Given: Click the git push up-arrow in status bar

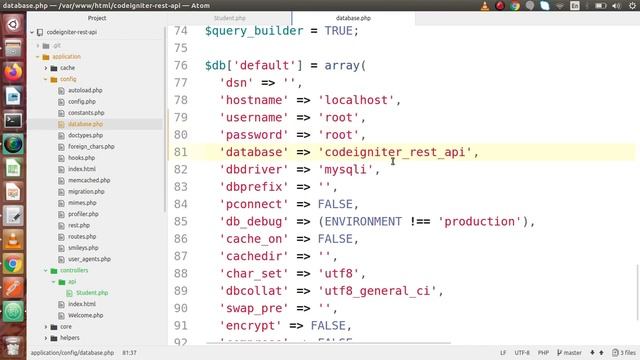Looking at the screenshot, I should (601, 353).
